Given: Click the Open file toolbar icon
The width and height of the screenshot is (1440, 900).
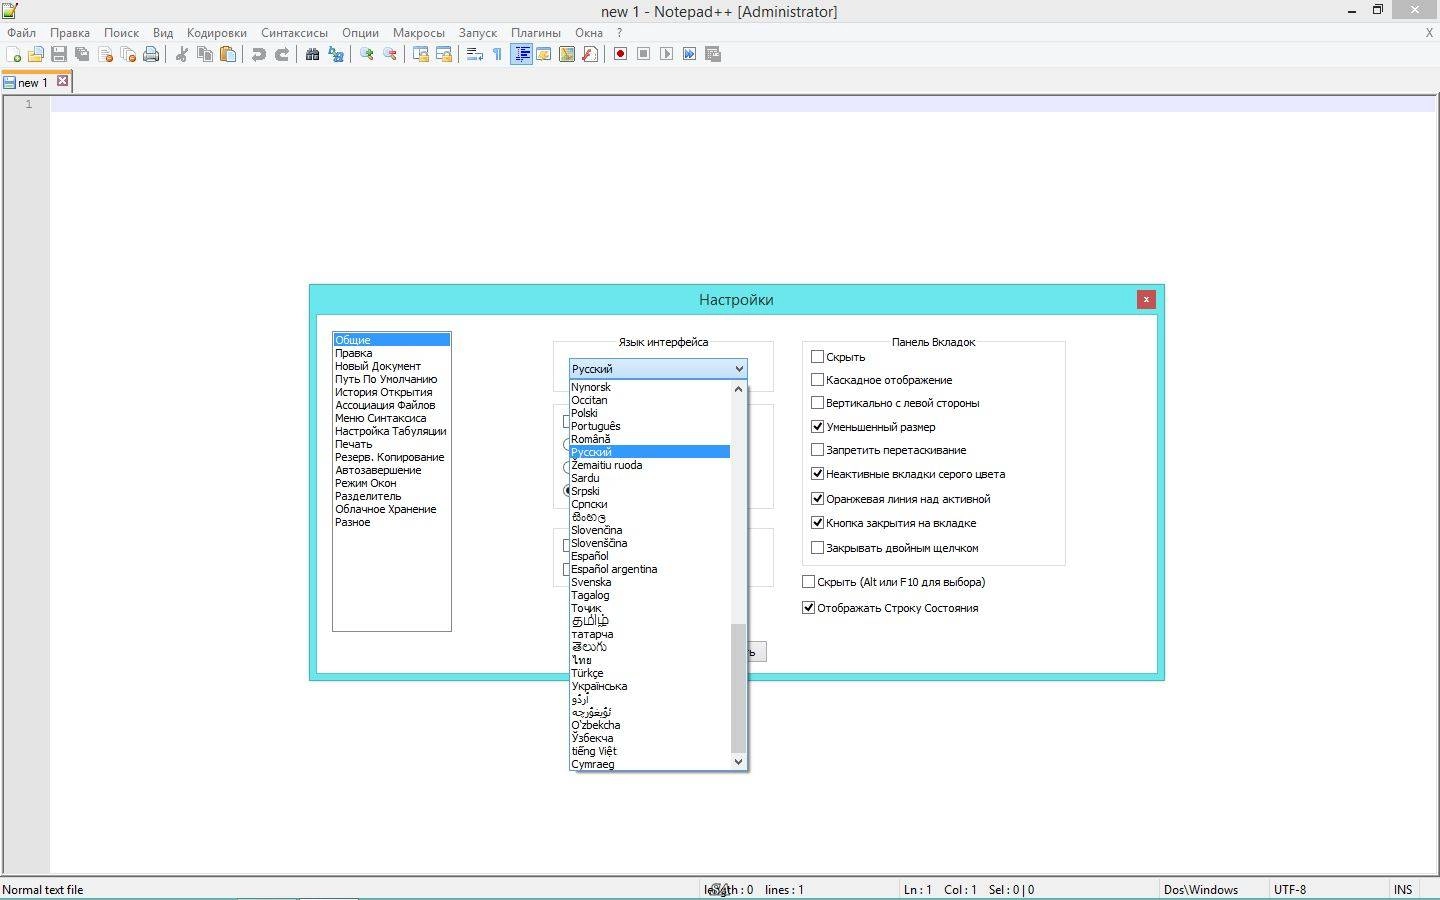Looking at the screenshot, I should point(36,54).
